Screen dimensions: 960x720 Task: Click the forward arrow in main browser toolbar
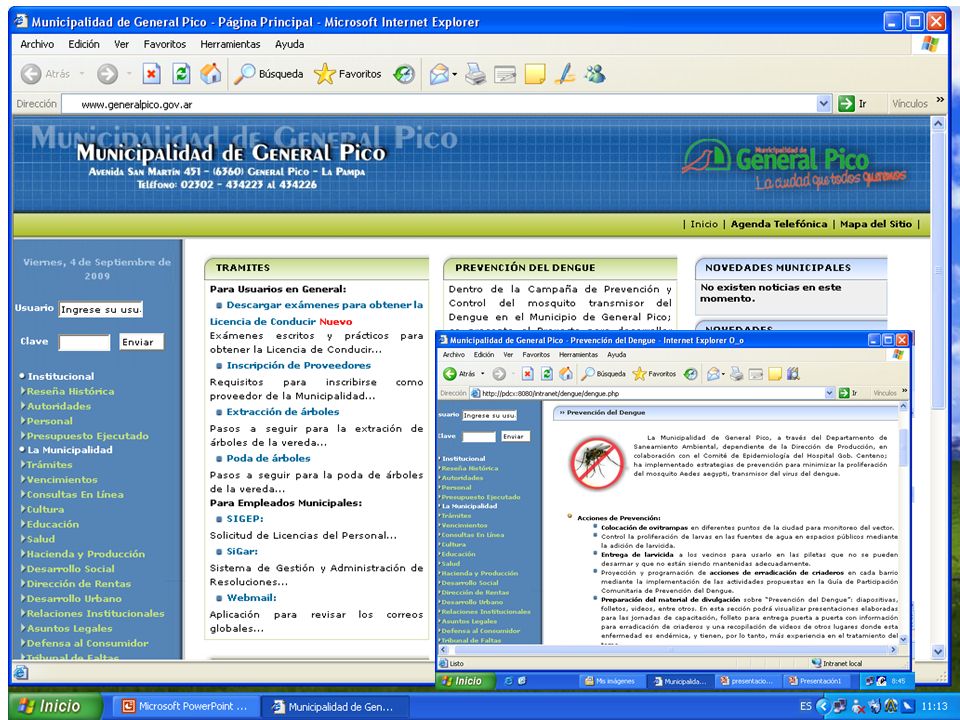[107, 74]
